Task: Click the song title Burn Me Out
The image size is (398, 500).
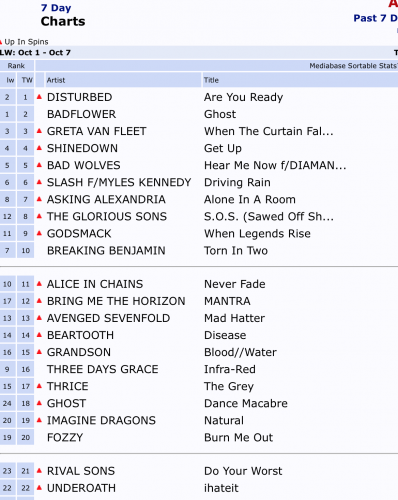Action: (x=239, y=437)
